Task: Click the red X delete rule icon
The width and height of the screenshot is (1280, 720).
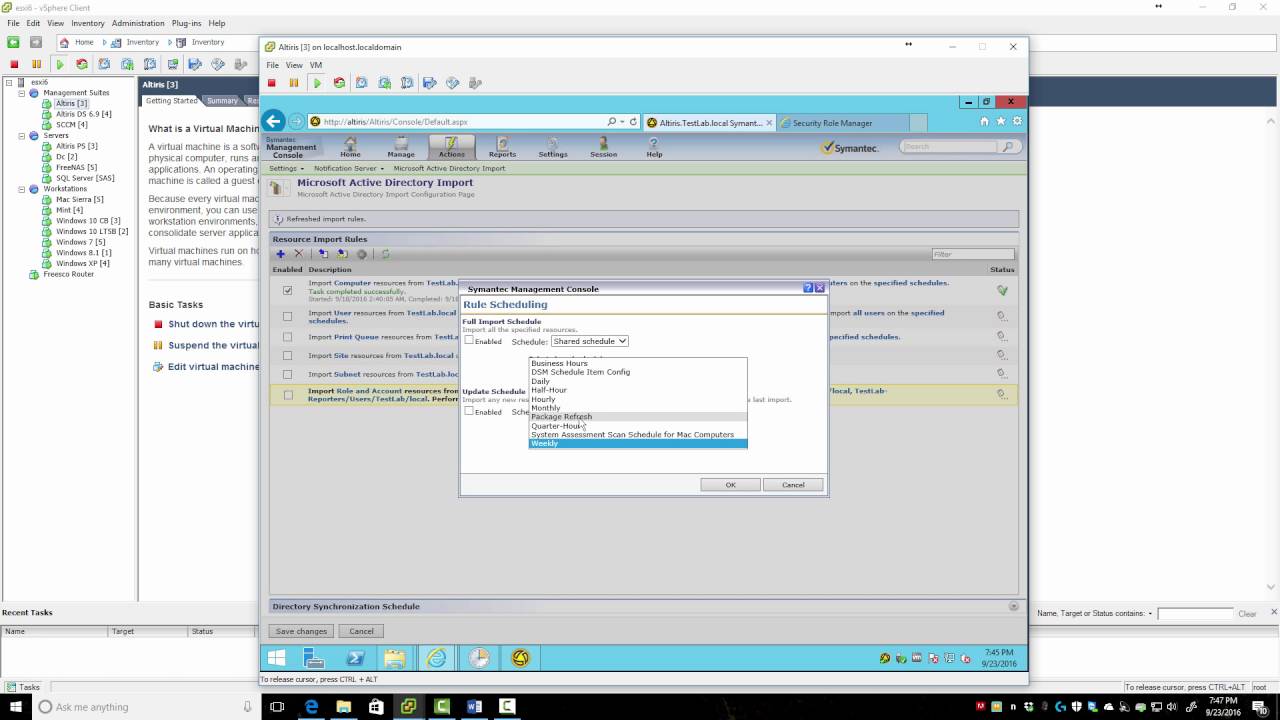Action: 298,254
